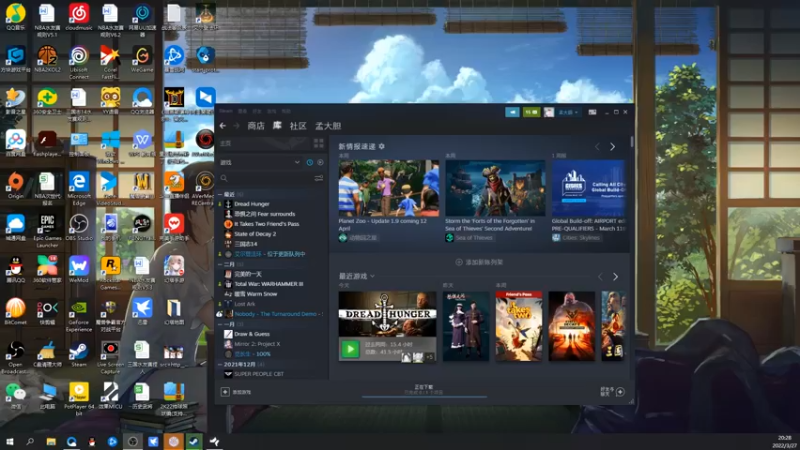This screenshot has width=800, height=450.
Task: Switch library to grid view icon
Action: click(x=319, y=143)
